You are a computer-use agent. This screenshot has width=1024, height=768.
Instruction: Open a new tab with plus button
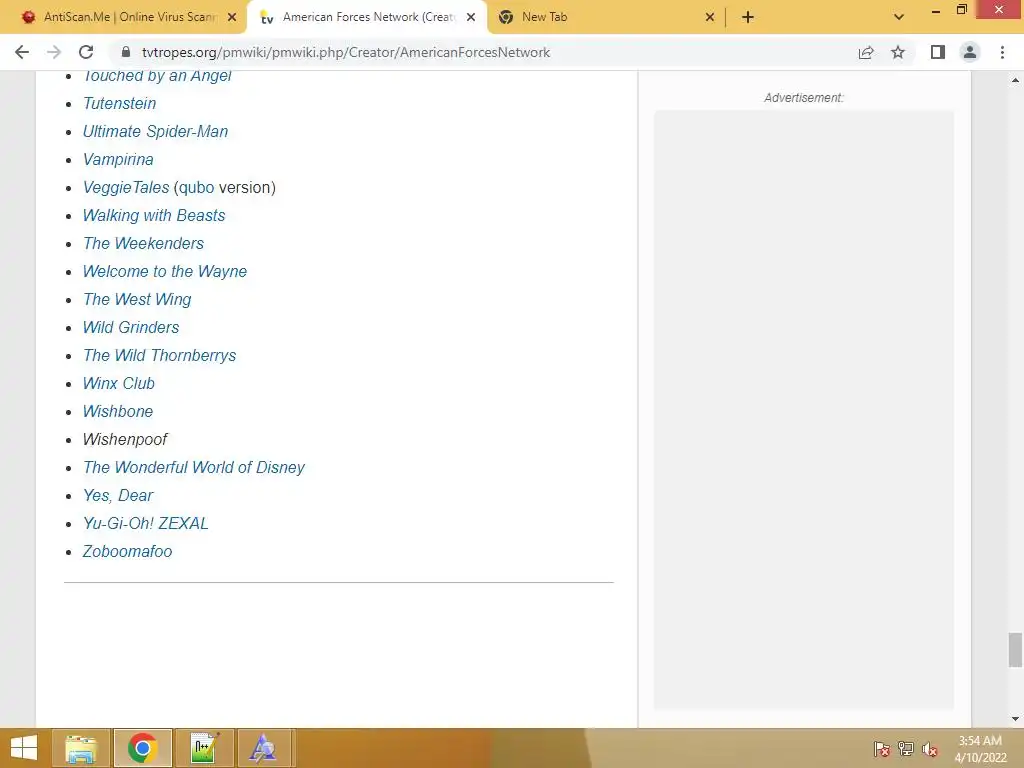[x=748, y=17]
